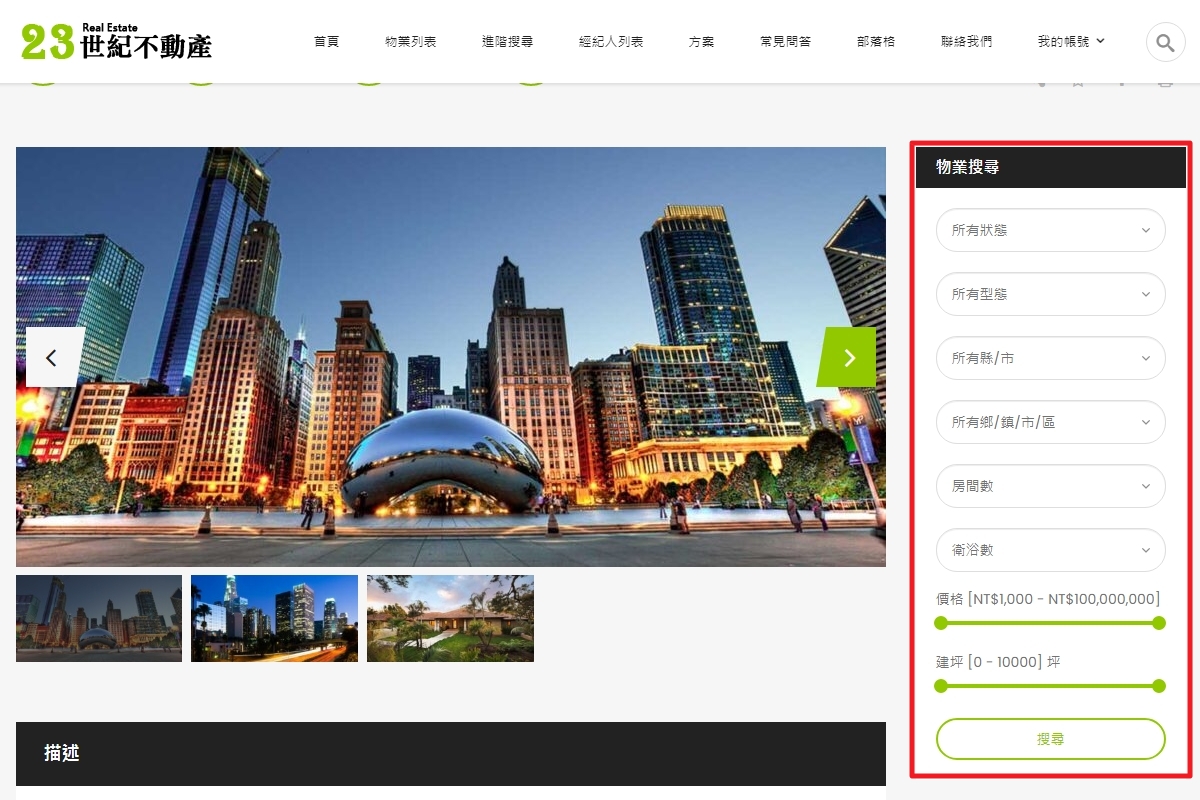Open the 物業列表 menu item
1200x800 pixels.
click(411, 42)
